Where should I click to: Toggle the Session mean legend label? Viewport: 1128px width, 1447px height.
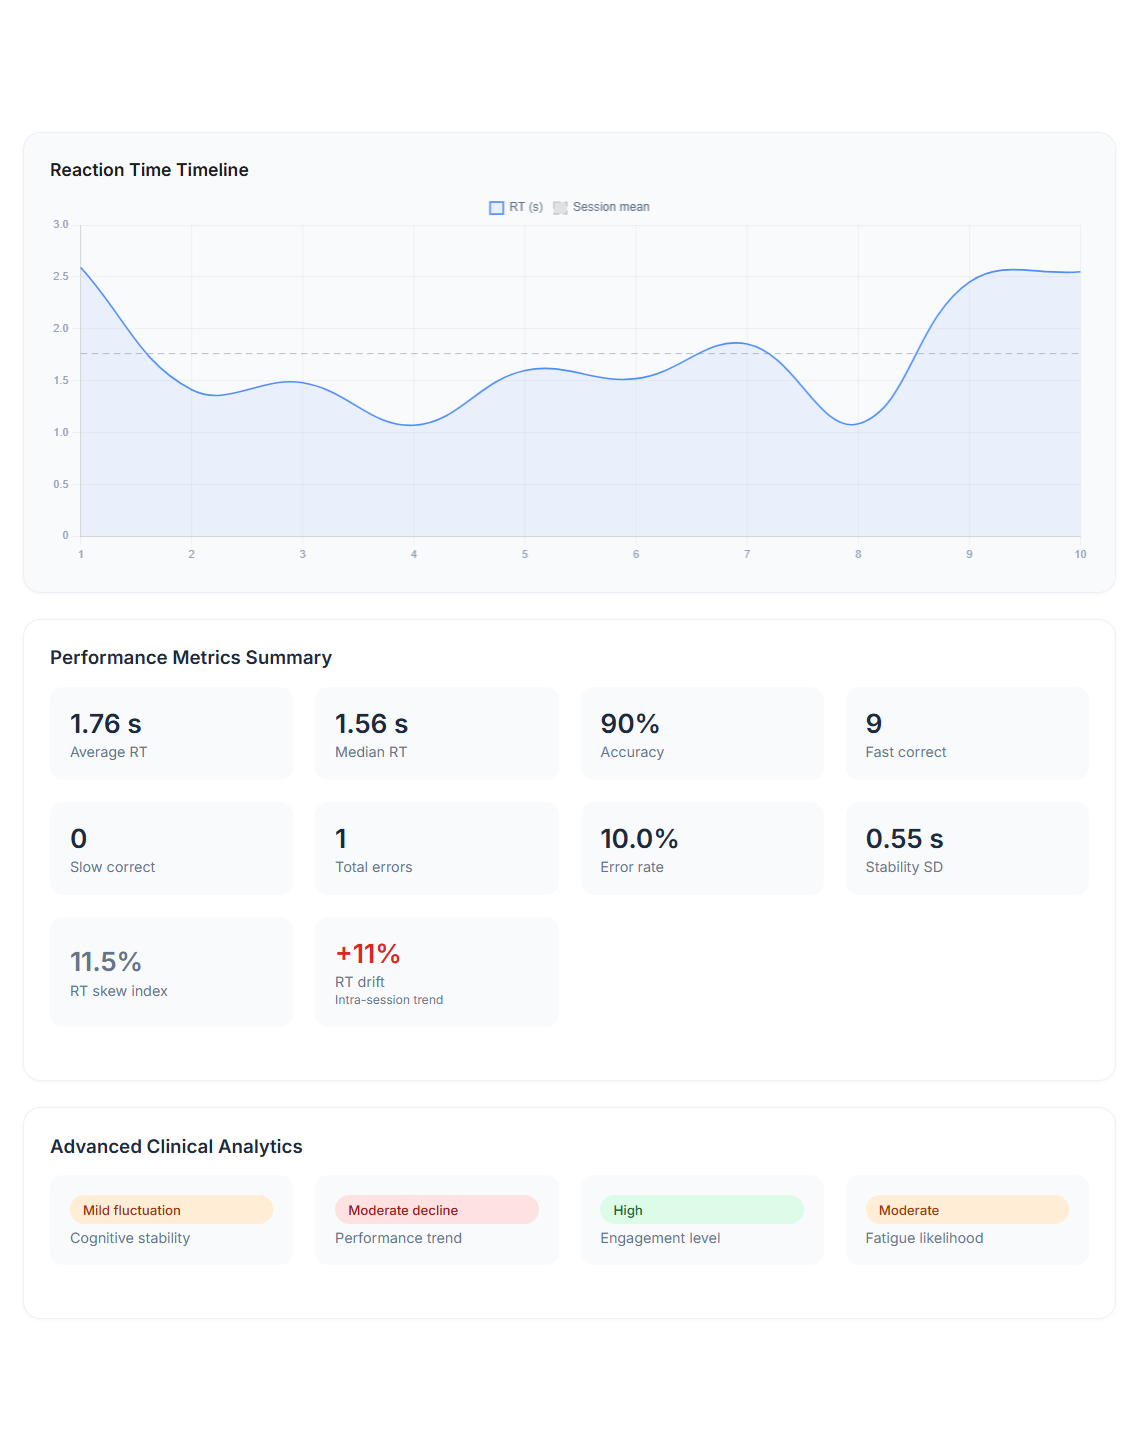(610, 207)
